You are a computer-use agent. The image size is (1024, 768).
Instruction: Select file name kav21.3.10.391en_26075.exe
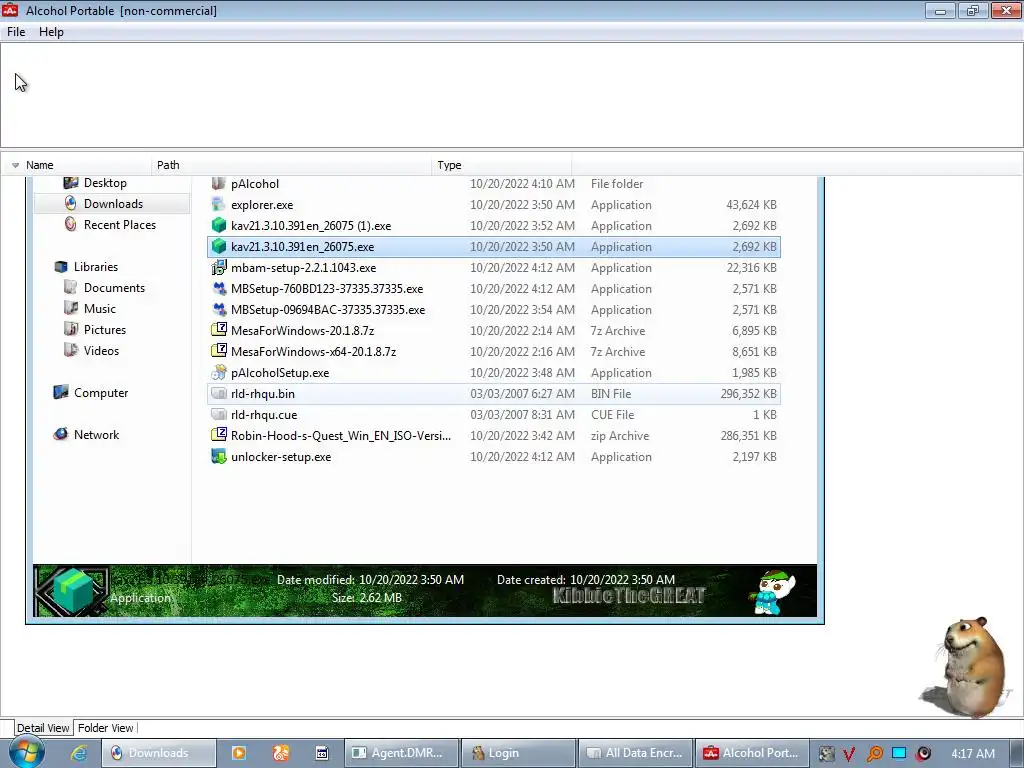tap(302, 247)
